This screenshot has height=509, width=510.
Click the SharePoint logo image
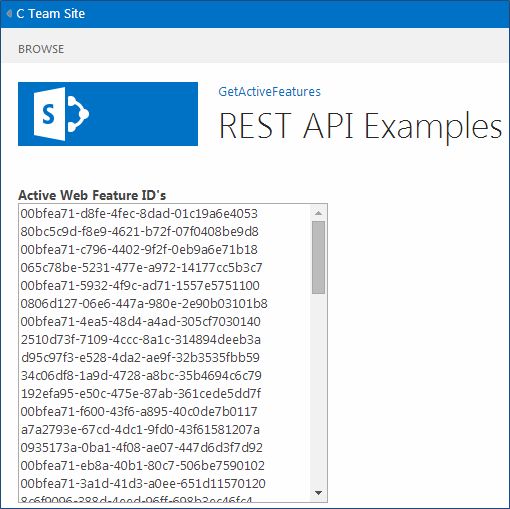108,114
